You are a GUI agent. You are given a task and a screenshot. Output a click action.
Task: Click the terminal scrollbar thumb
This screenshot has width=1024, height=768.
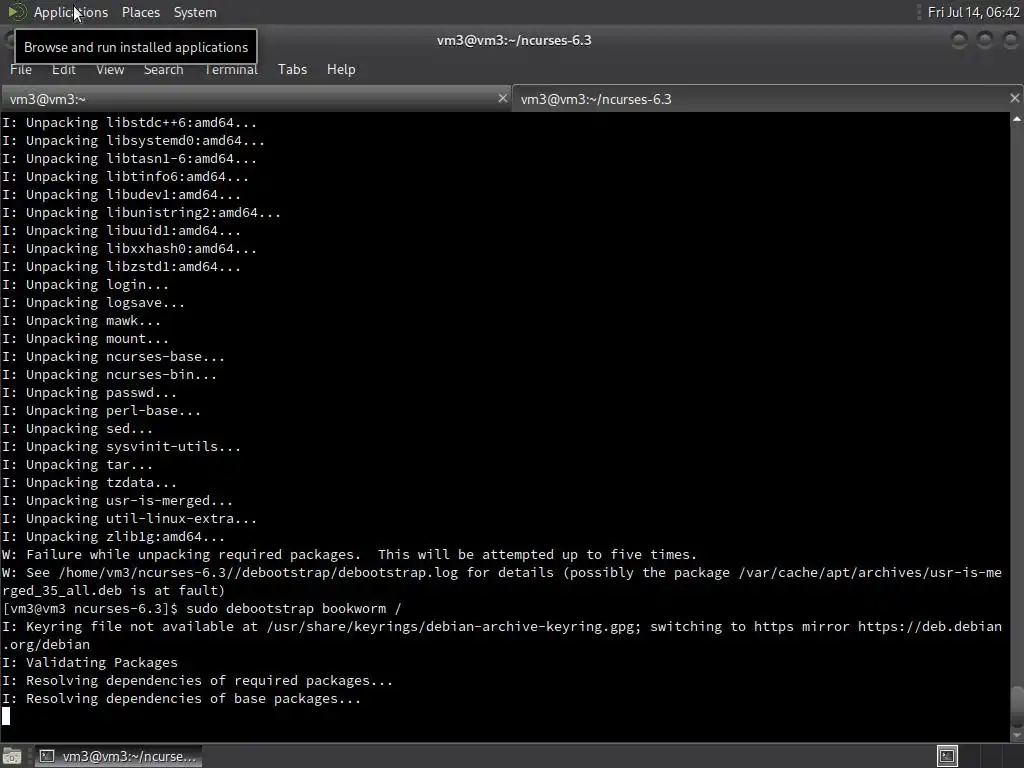point(1017,705)
